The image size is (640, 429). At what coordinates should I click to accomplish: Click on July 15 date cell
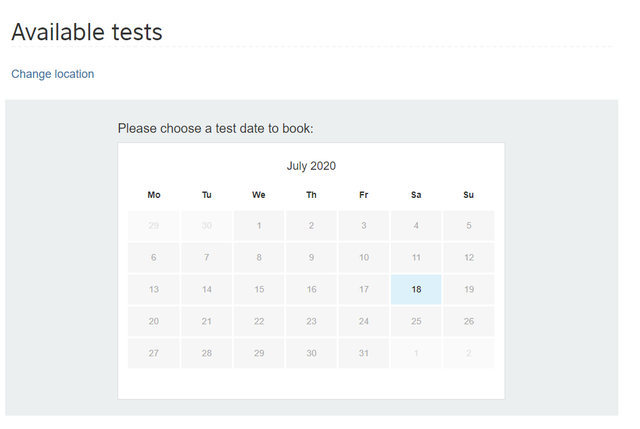pos(259,289)
